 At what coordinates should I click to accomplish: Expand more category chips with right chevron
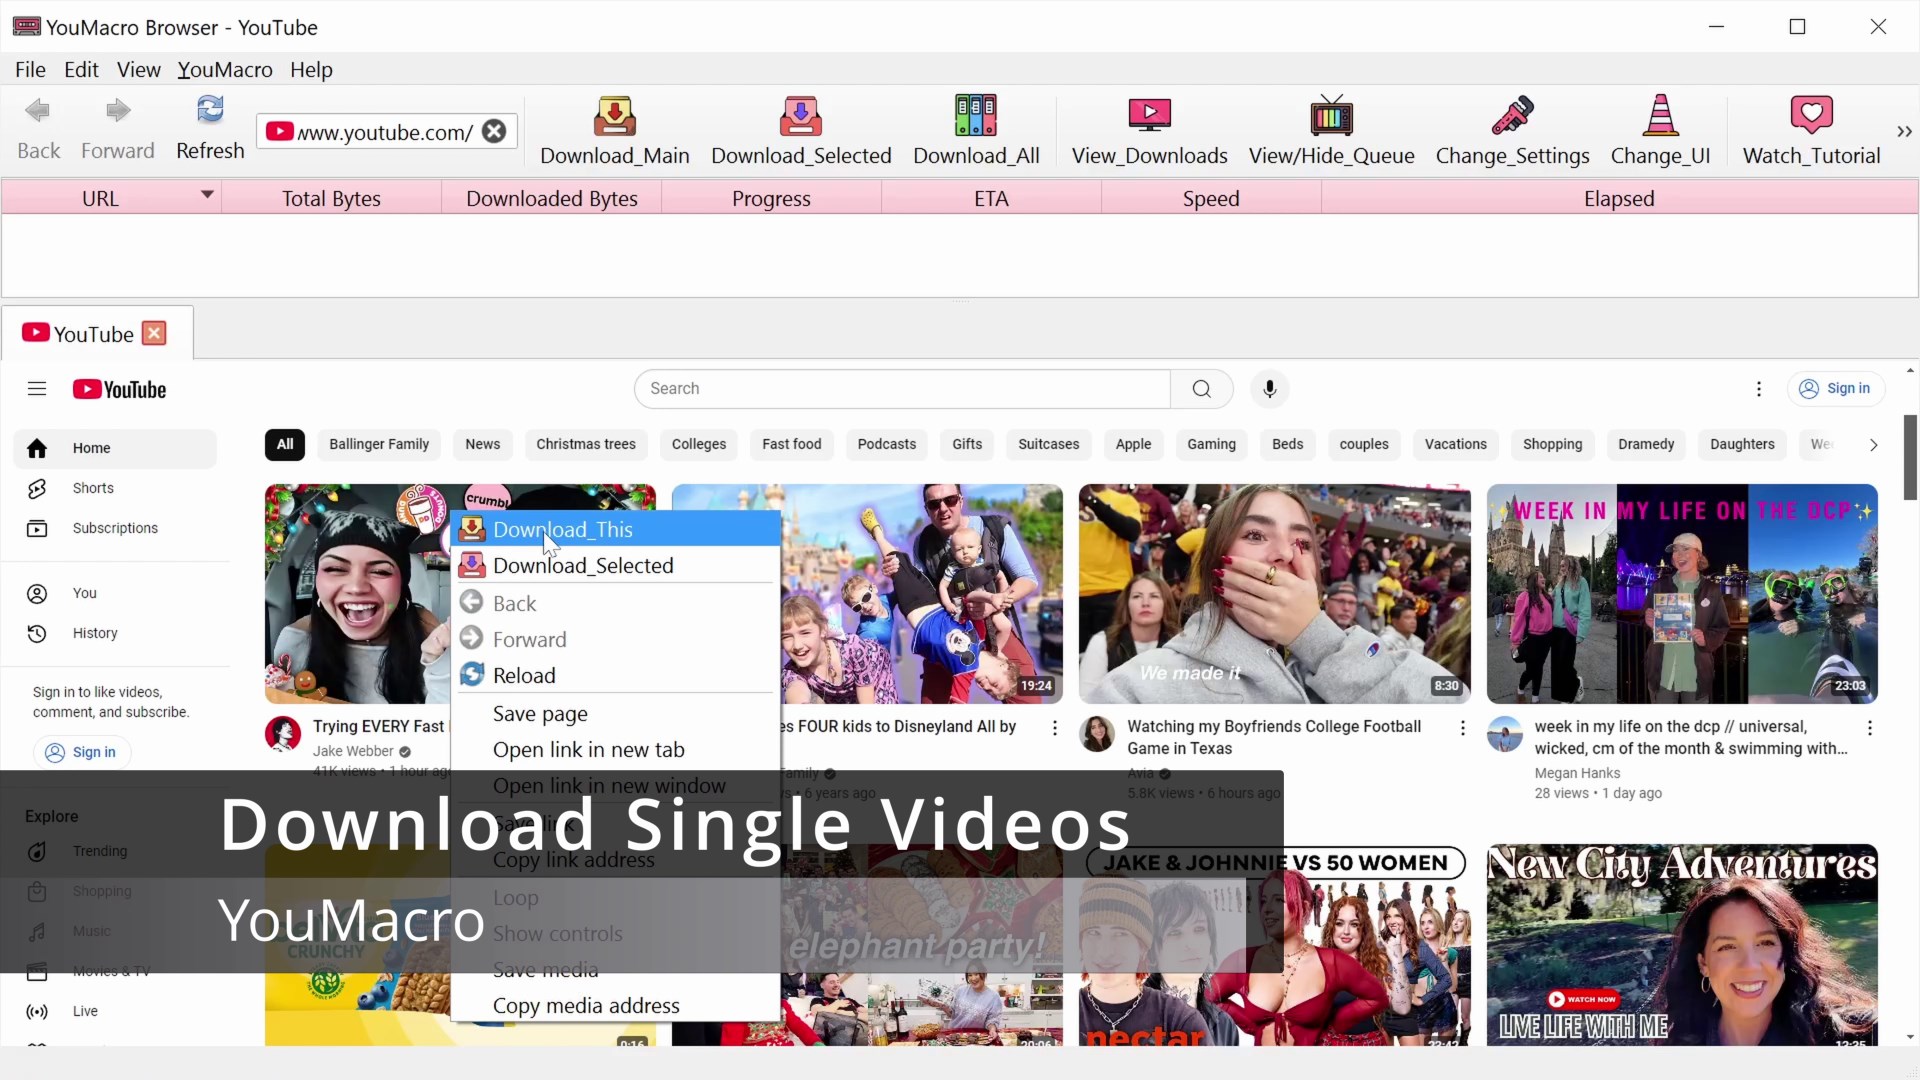1873,444
